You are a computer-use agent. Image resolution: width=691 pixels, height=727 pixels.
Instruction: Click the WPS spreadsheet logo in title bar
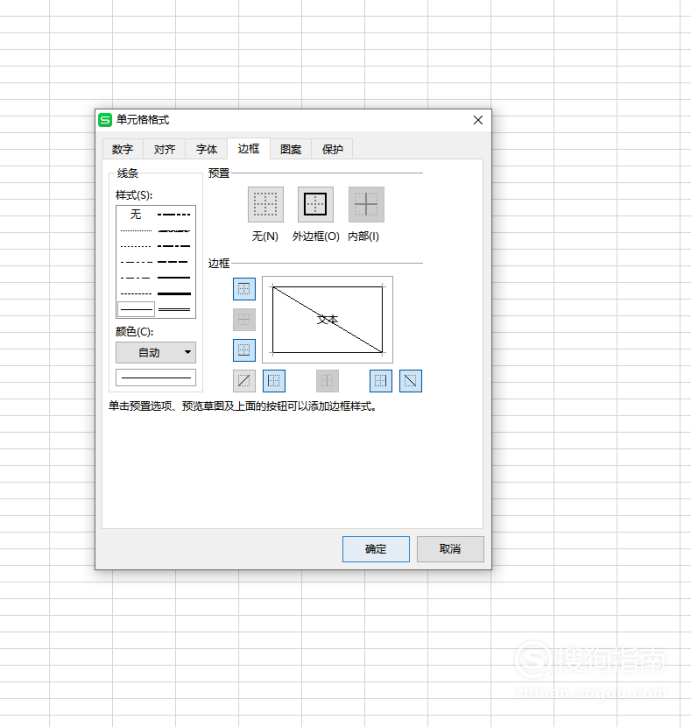[x=105, y=120]
